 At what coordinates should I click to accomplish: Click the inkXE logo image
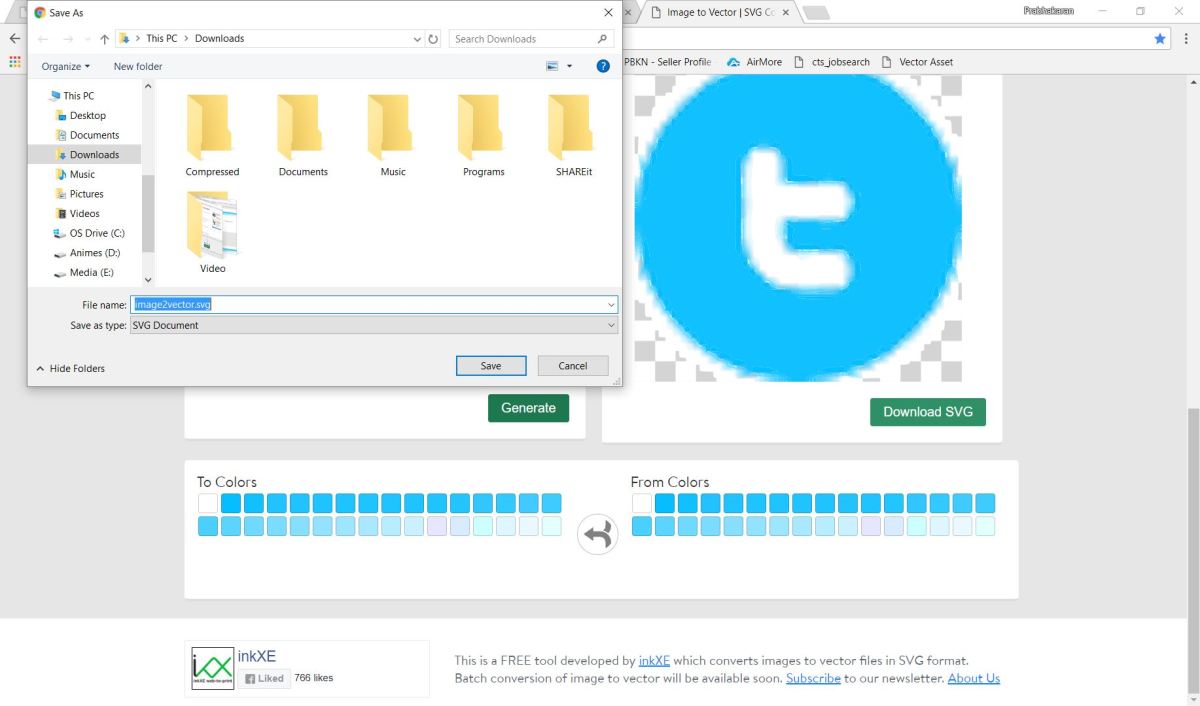(x=212, y=668)
